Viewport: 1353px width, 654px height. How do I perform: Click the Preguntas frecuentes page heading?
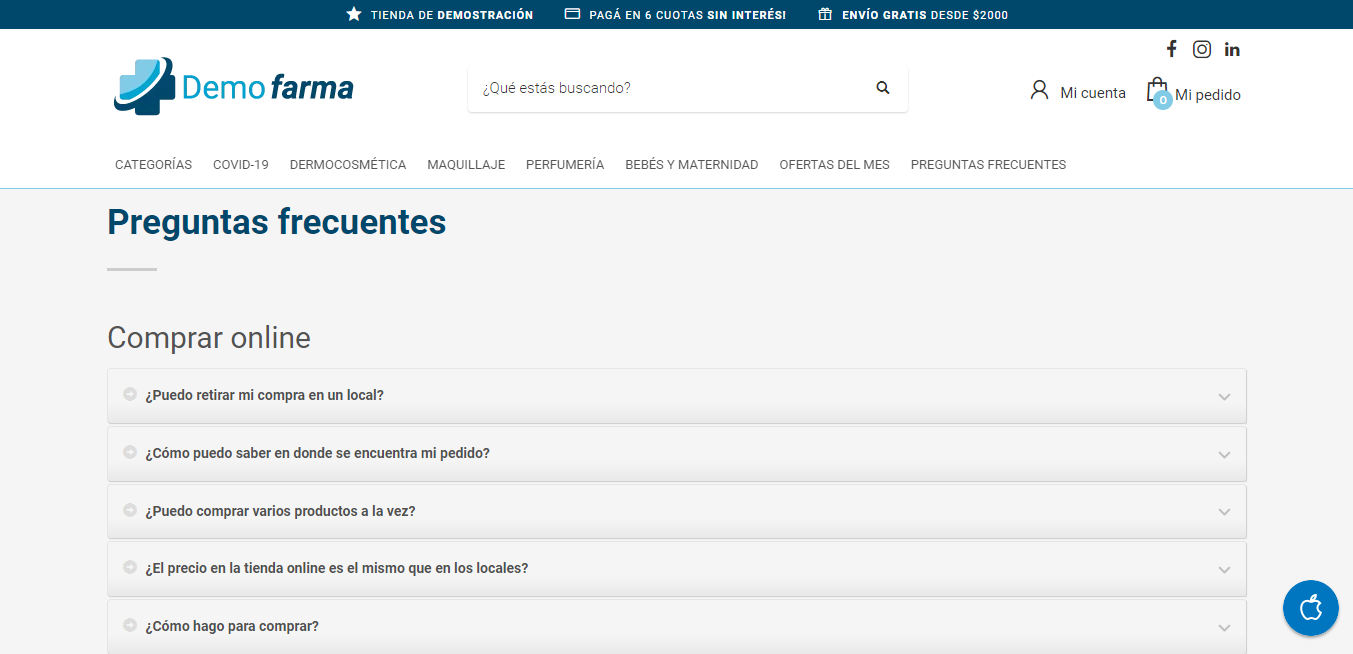[x=277, y=222]
